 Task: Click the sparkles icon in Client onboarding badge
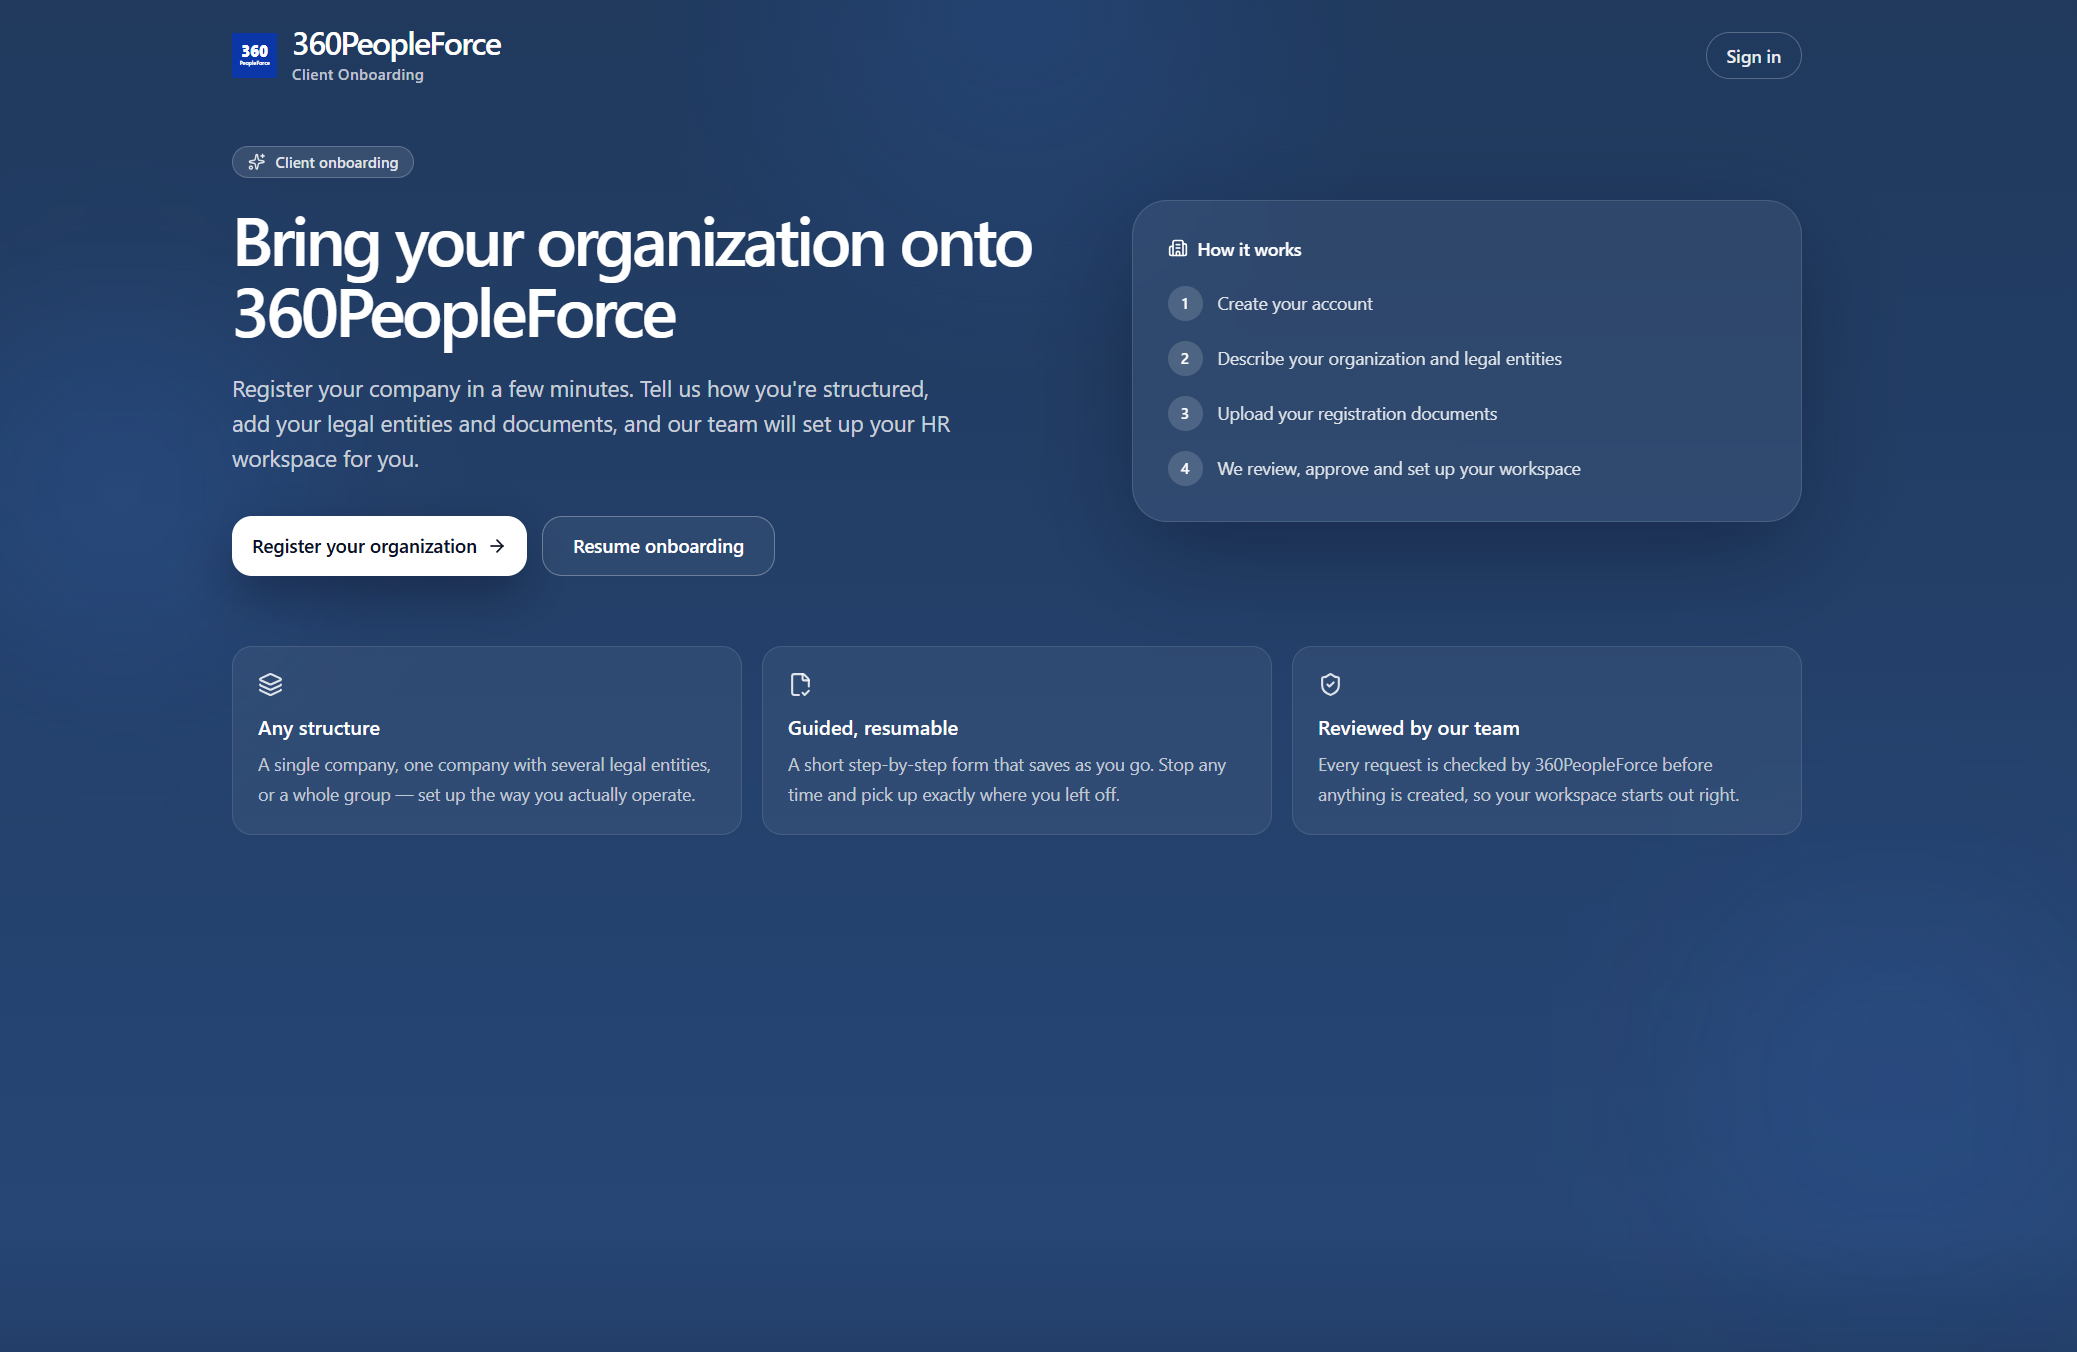point(257,162)
